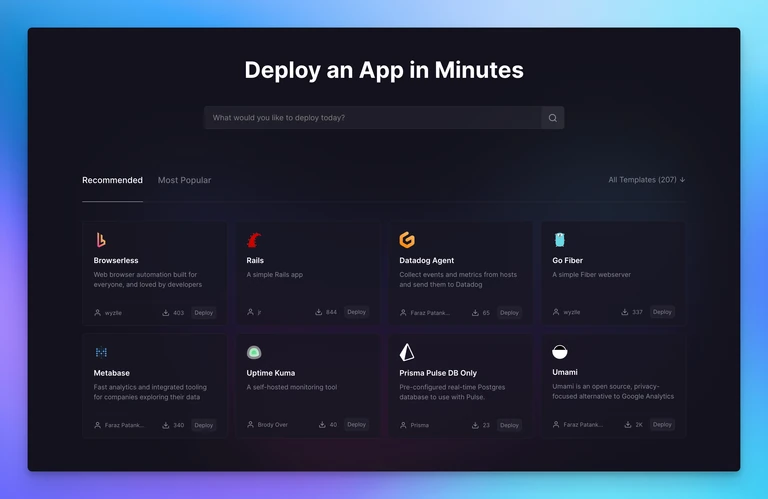Click the Browserless logo icon

(101, 240)
